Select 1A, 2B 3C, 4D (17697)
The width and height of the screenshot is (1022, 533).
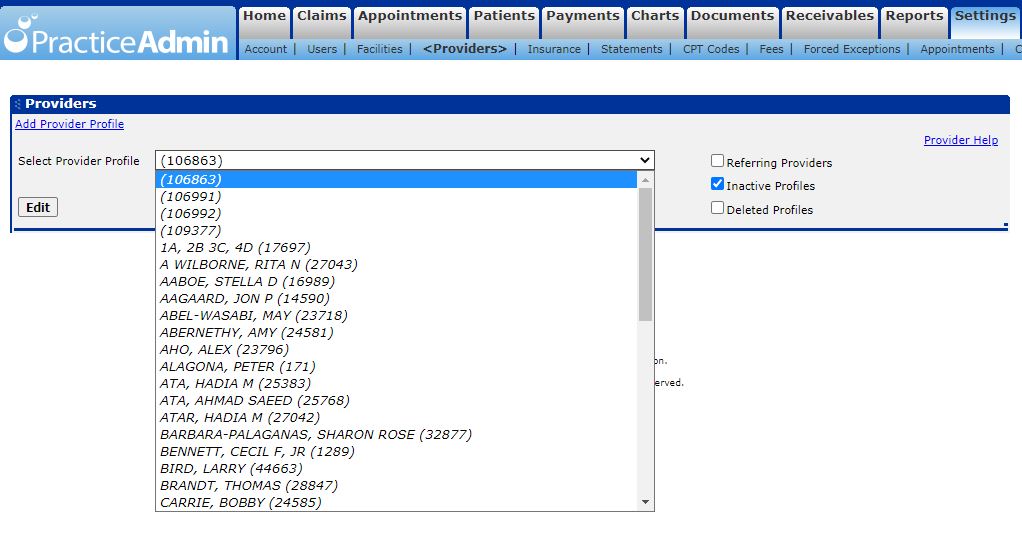coord(396,247)
